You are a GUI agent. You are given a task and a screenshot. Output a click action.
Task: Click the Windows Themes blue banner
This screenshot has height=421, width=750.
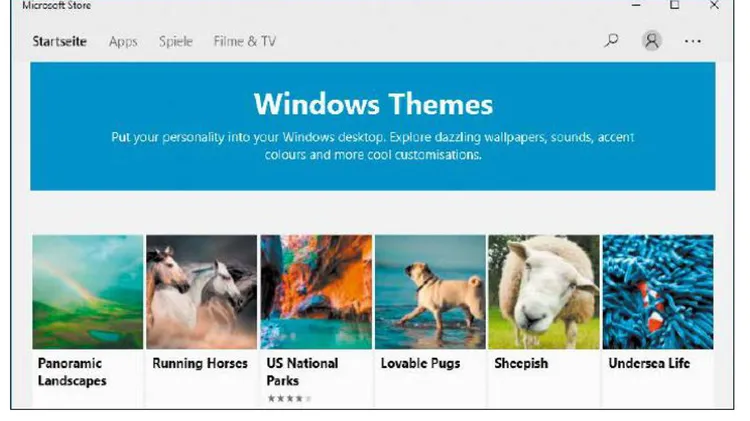click(x=373, y=126)
